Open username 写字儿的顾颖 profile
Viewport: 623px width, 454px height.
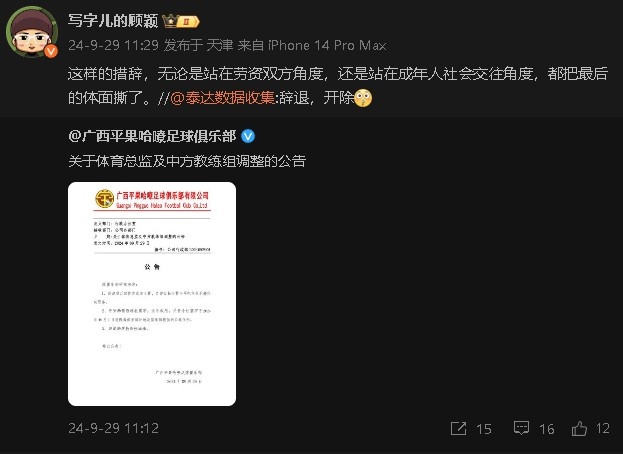pyautogui.click(x=113, y=21)
